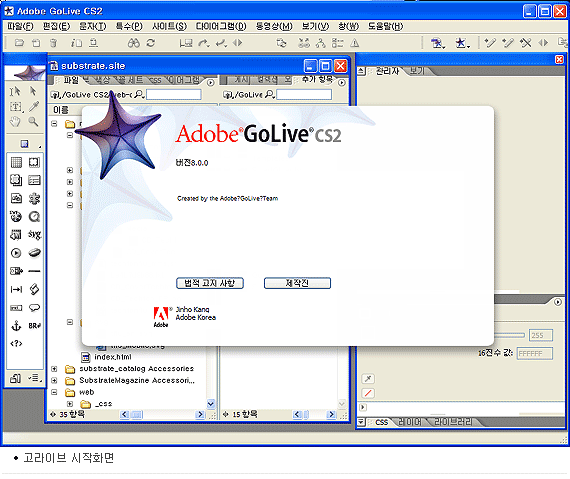Click the left site pane search field
This screenshot has width=570, height=479.
(x=173, y=94)
